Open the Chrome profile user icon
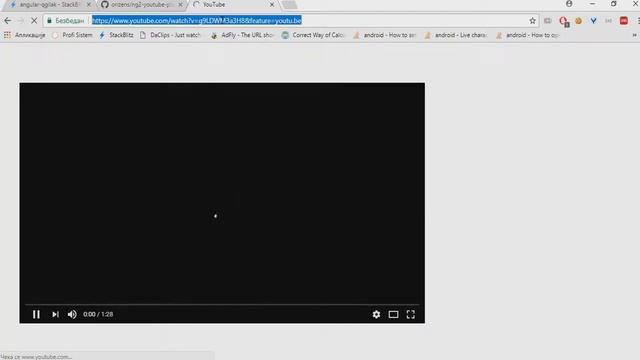The width and height of the screenshot is (640, 360). [569, 4]
